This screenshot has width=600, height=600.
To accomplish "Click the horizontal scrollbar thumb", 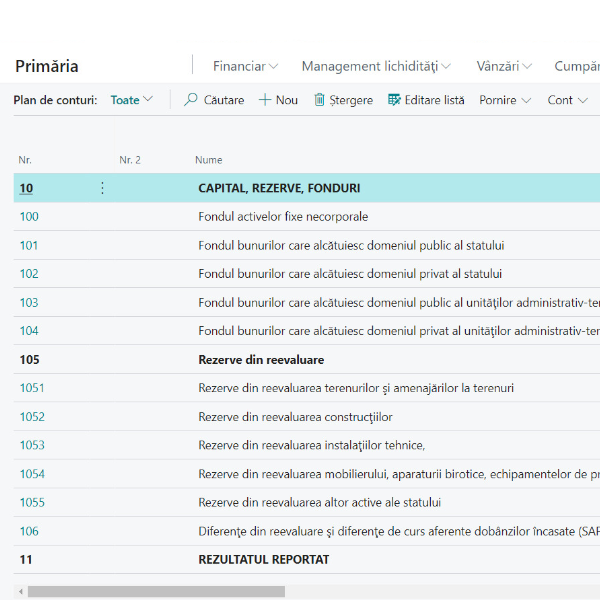I will click(156, 592).
